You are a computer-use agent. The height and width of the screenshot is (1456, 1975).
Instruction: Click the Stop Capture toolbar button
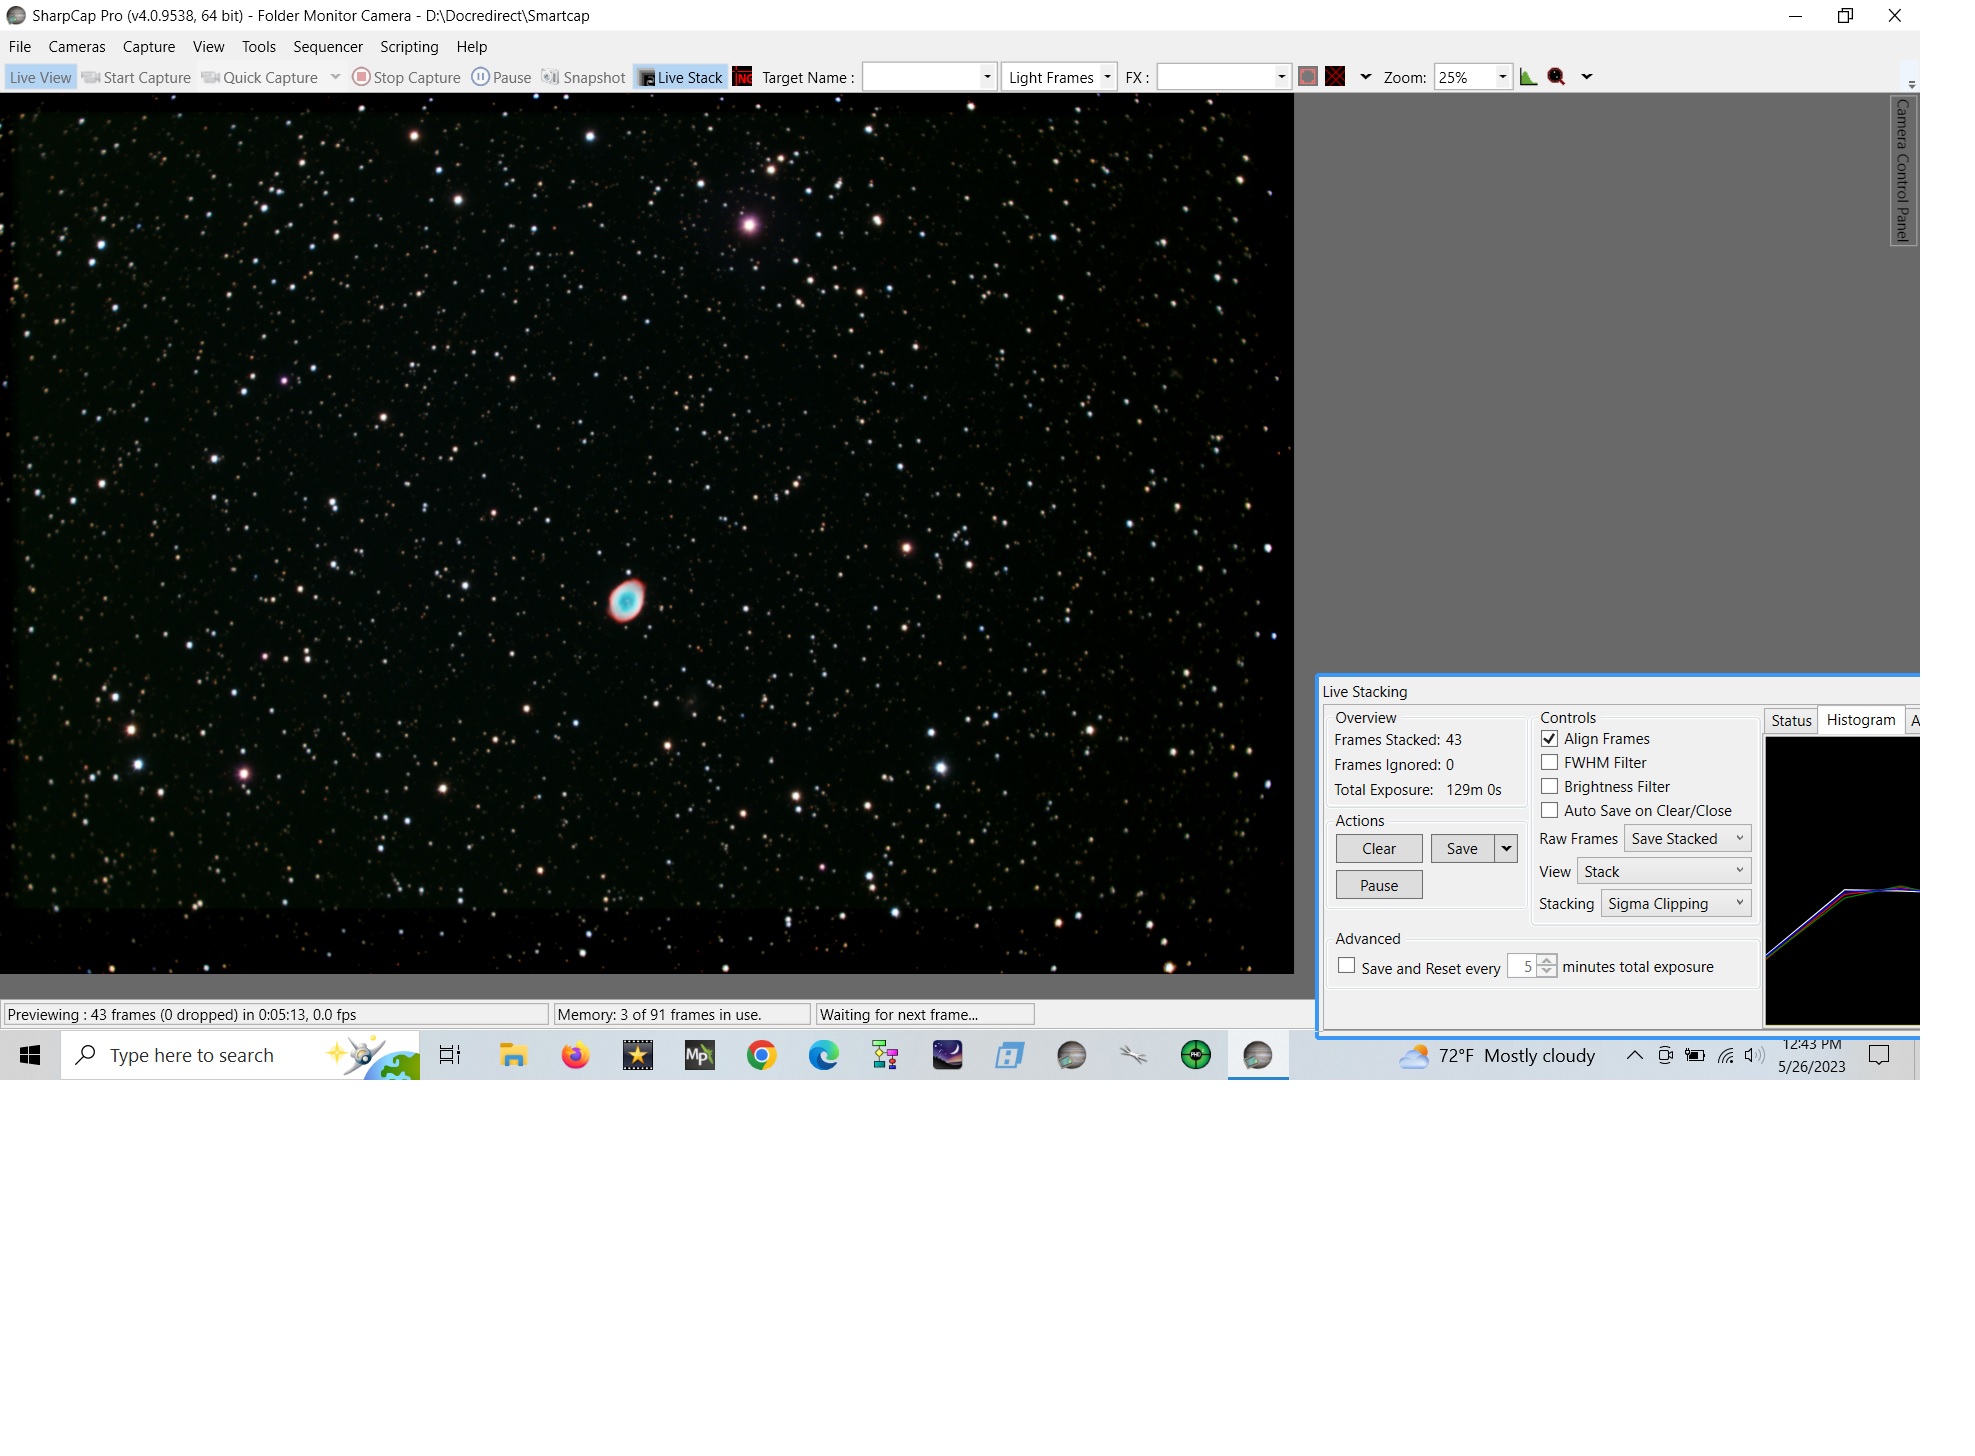(407, 77)
